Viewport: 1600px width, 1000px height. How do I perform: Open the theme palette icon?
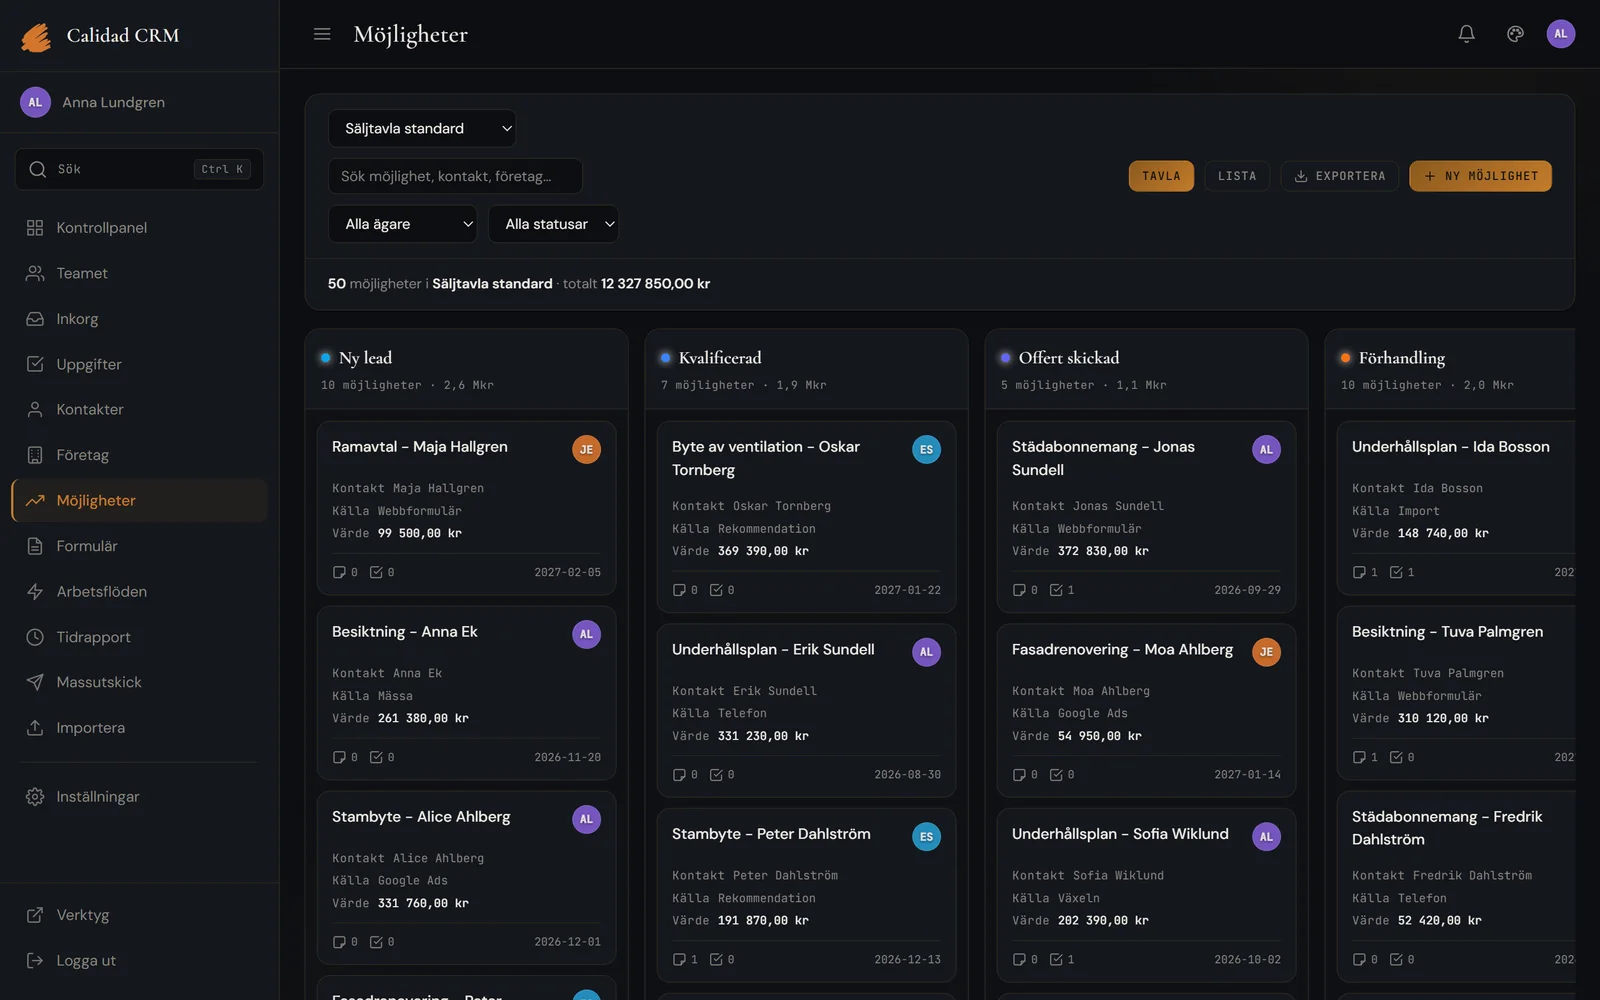(x=1515, y=34)
